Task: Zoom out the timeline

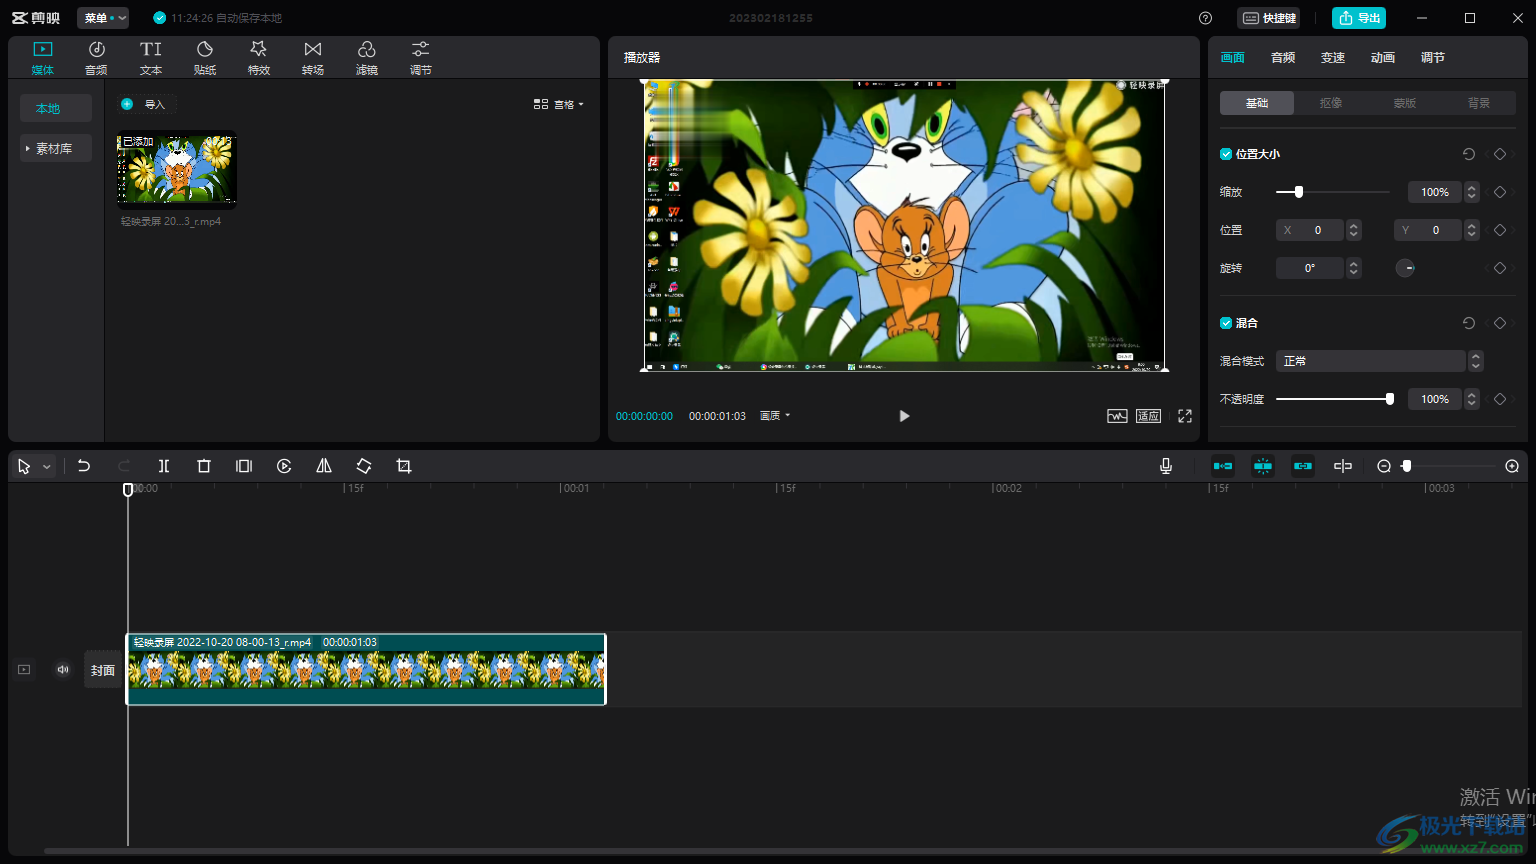Action: click(1384, 466)
